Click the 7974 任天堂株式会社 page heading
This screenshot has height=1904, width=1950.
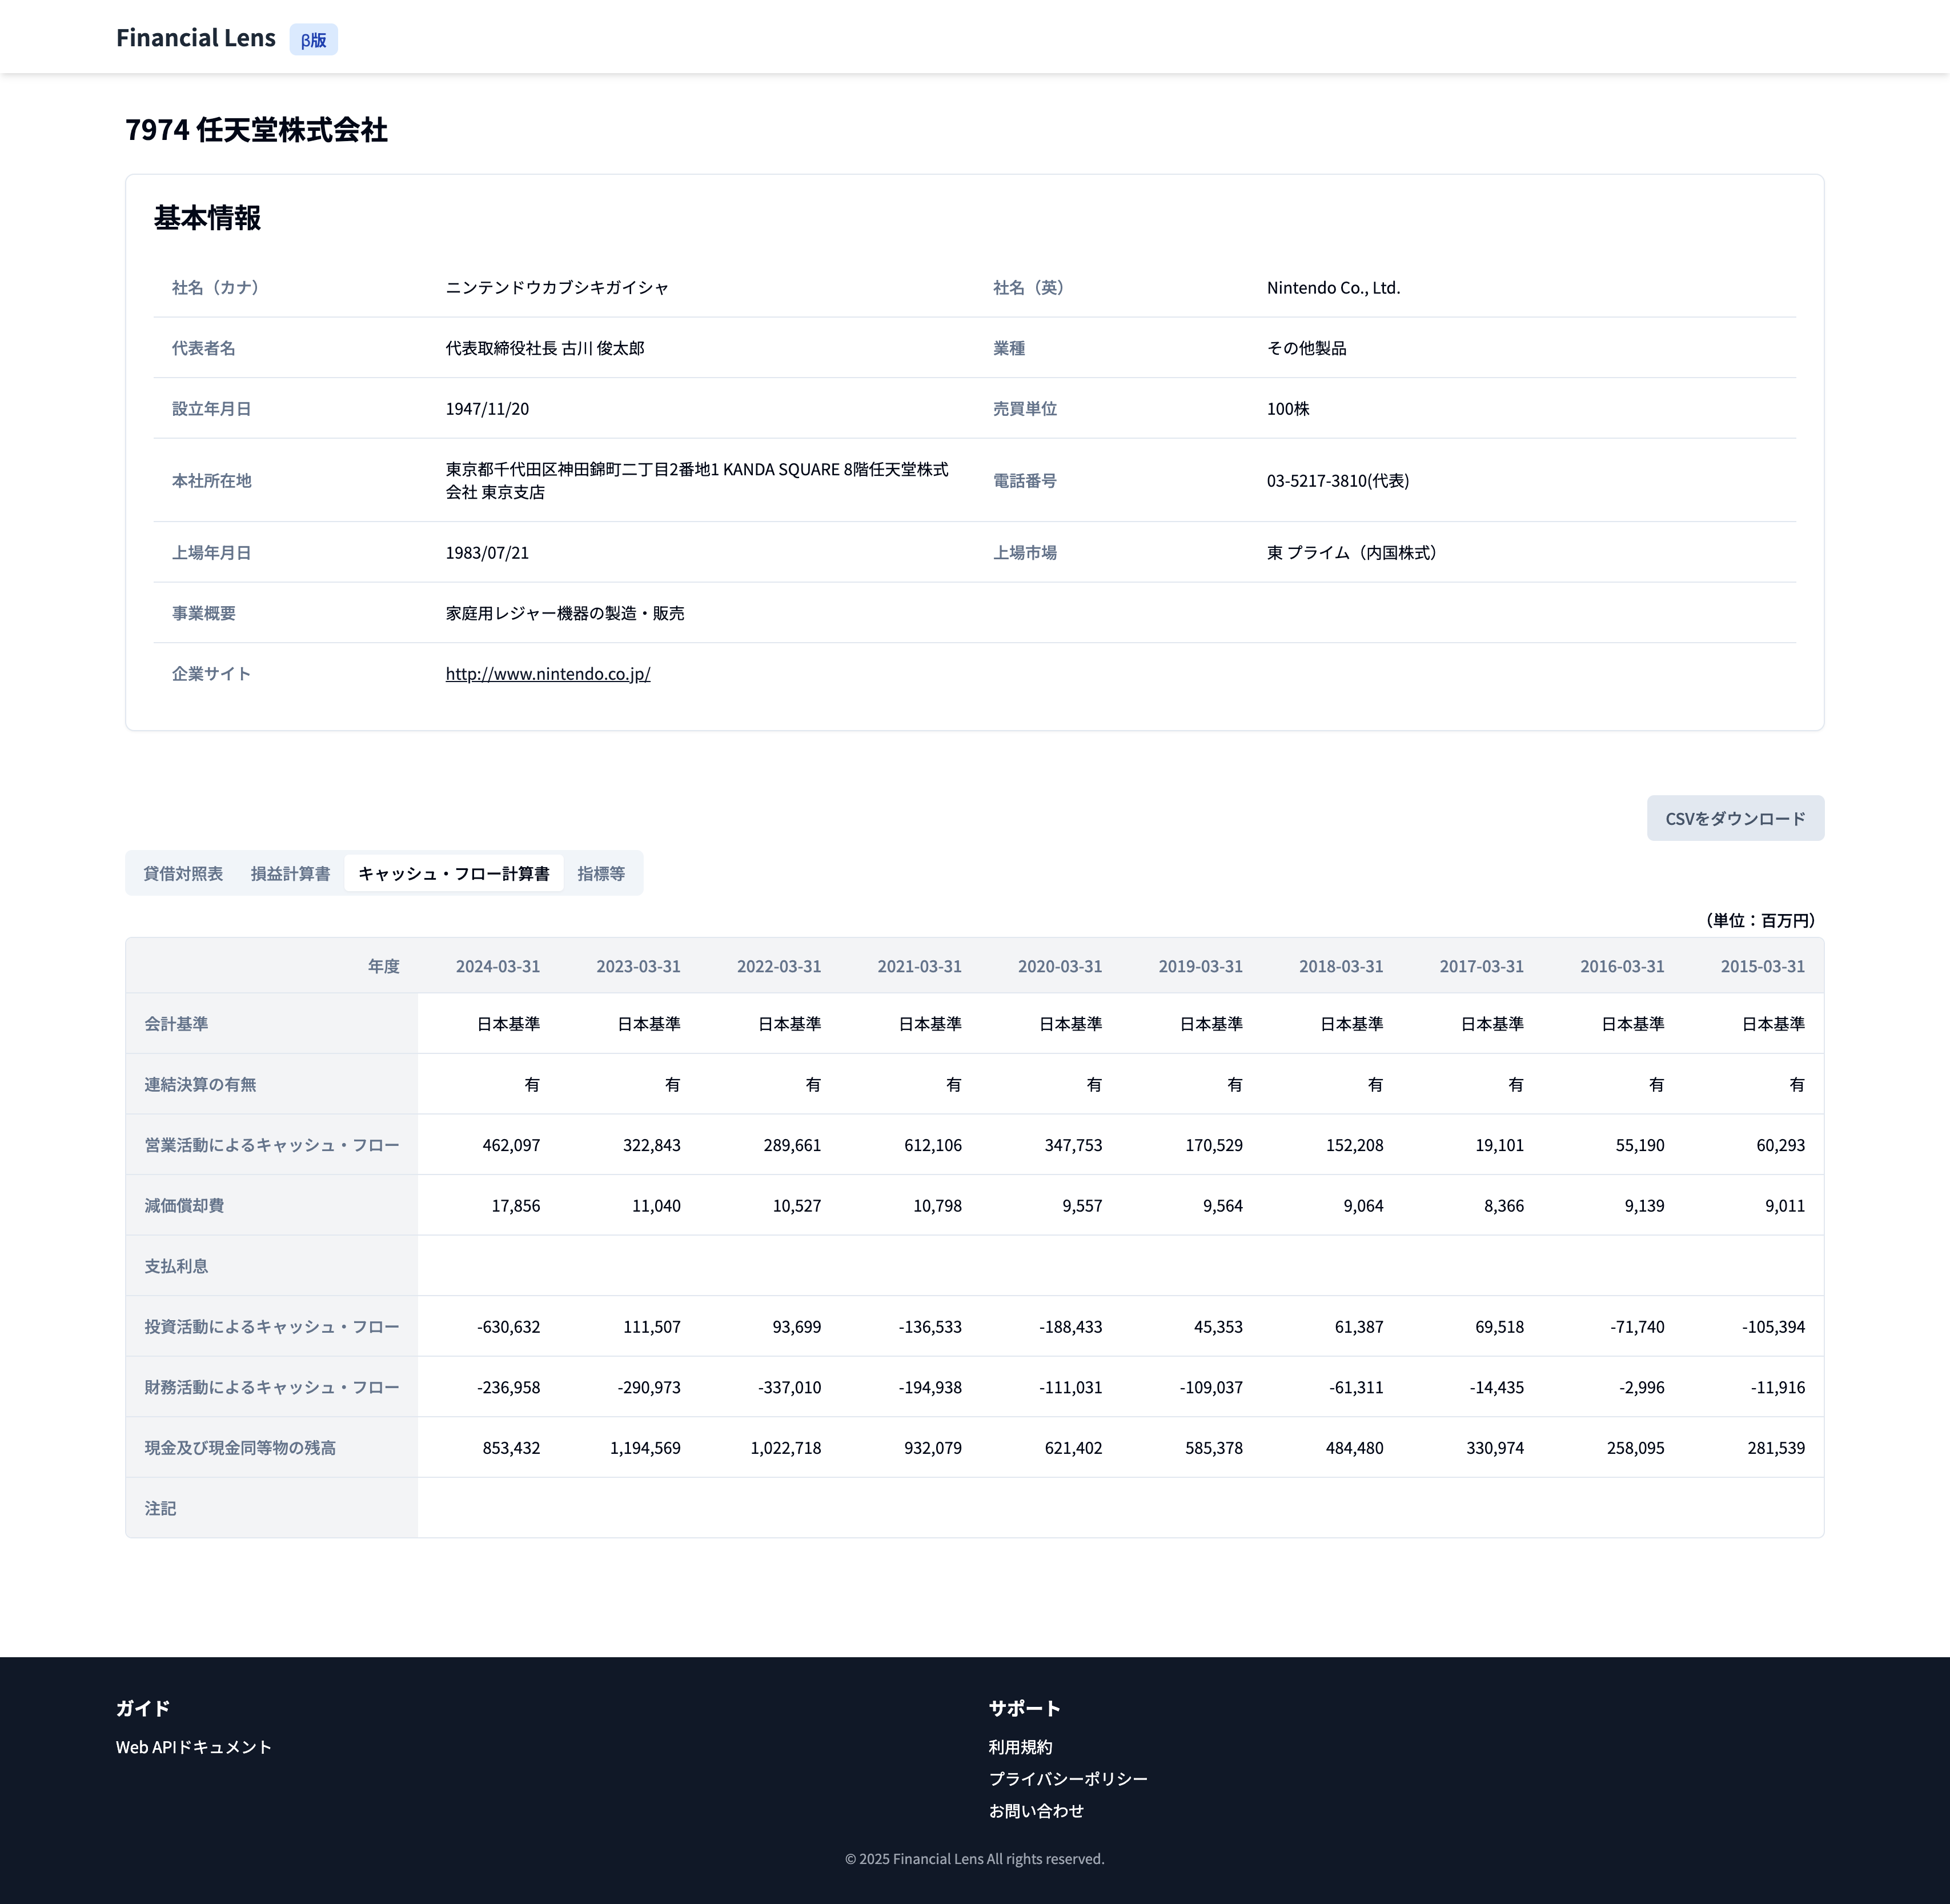click(256, 130)
